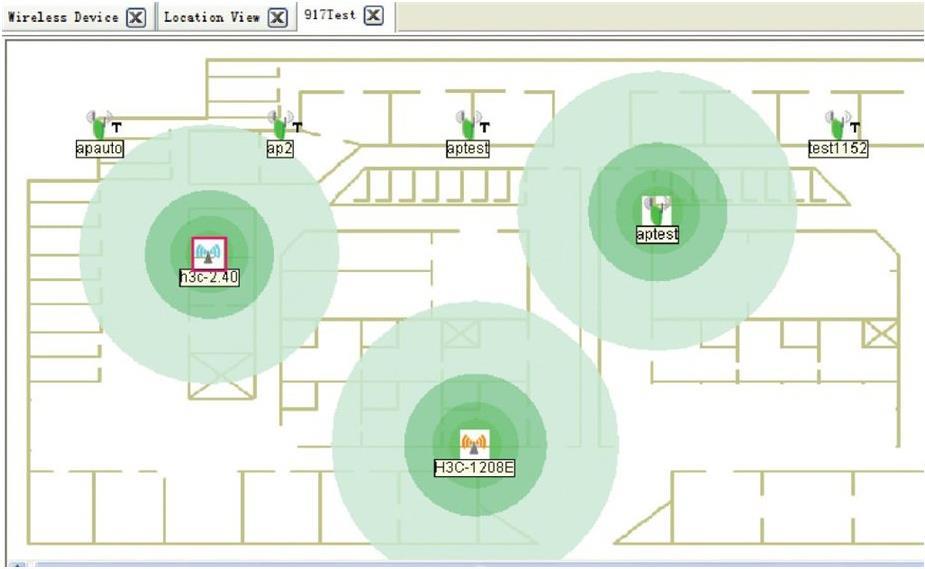Screen dimensions: 925x569
Task: Click the aptest label outside any coverage circle
Action: (x=467, y=148)
